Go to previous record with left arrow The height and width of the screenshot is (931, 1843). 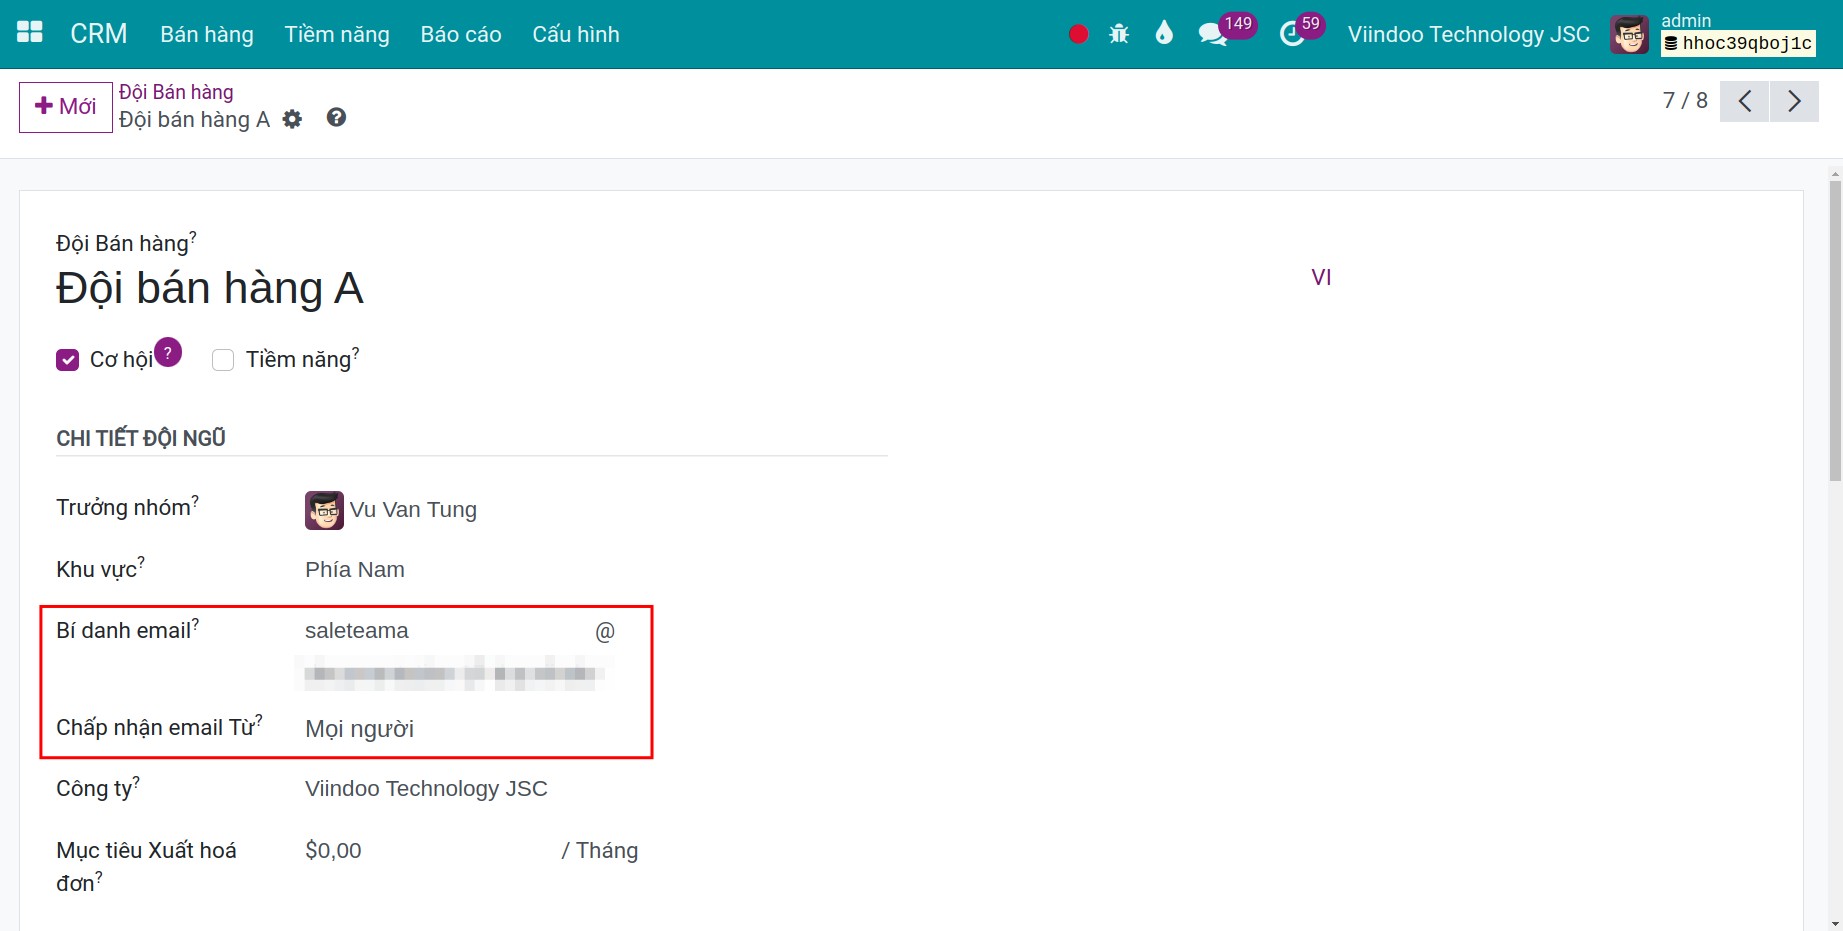click(1745, 101)
